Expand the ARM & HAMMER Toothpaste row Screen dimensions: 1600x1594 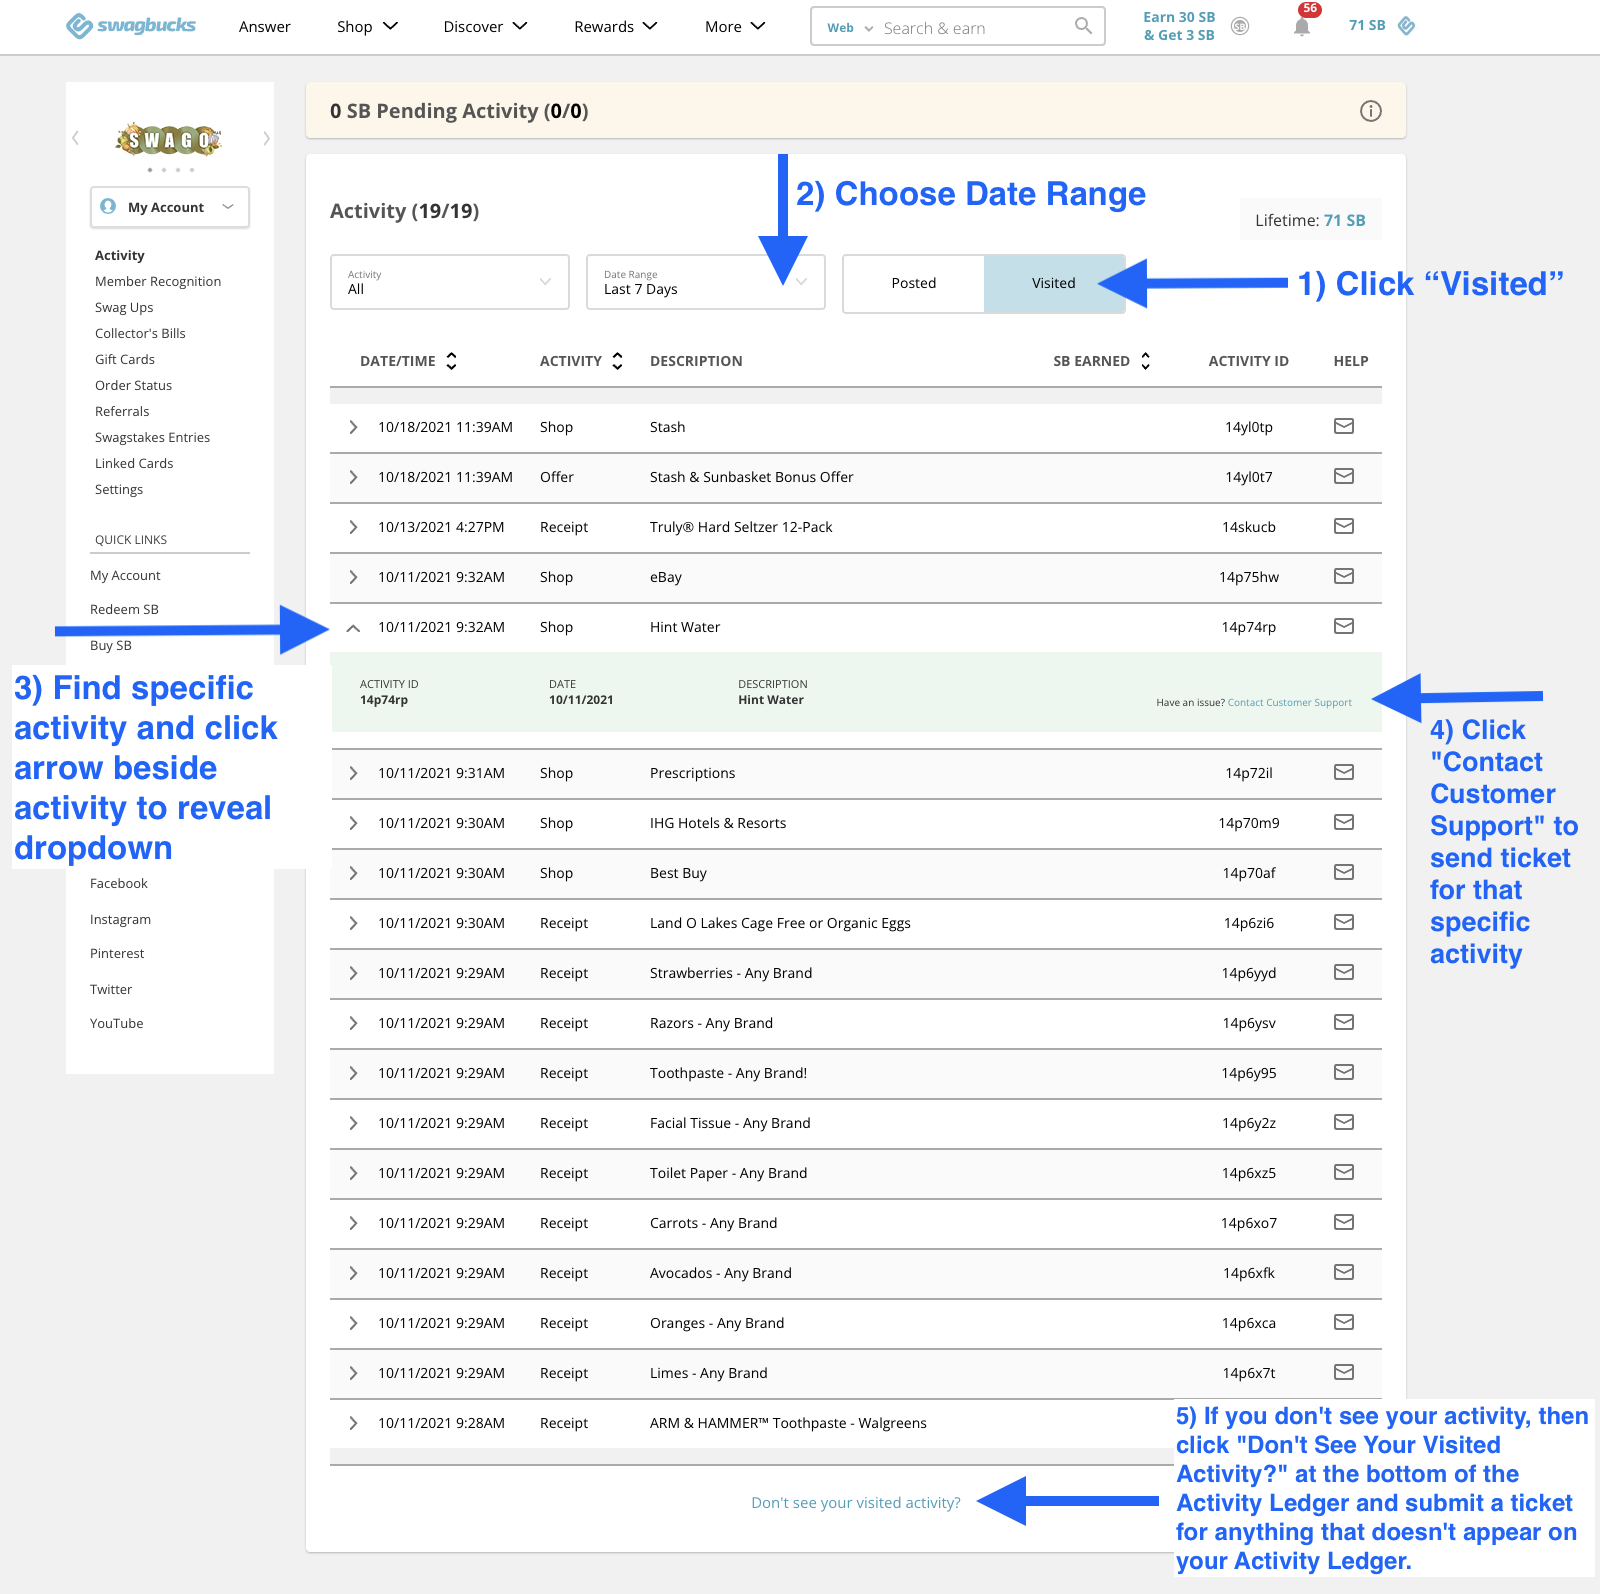click(x=353, y=1423)
